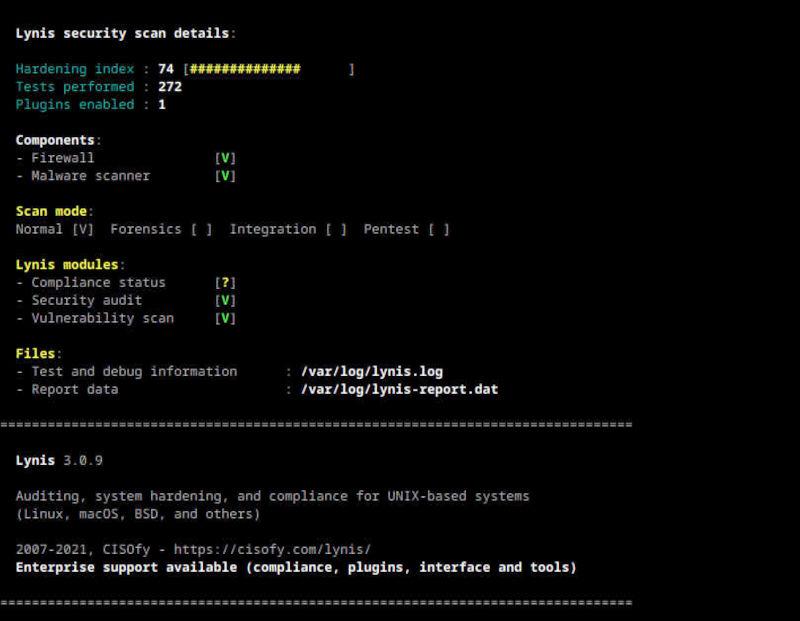Click the Lynis security scan details heading
Screen dimensions: 800x621
coord(124,33)
